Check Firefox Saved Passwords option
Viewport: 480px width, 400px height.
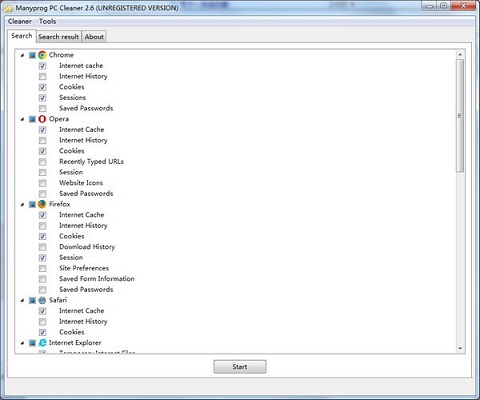tap(42, 290)
